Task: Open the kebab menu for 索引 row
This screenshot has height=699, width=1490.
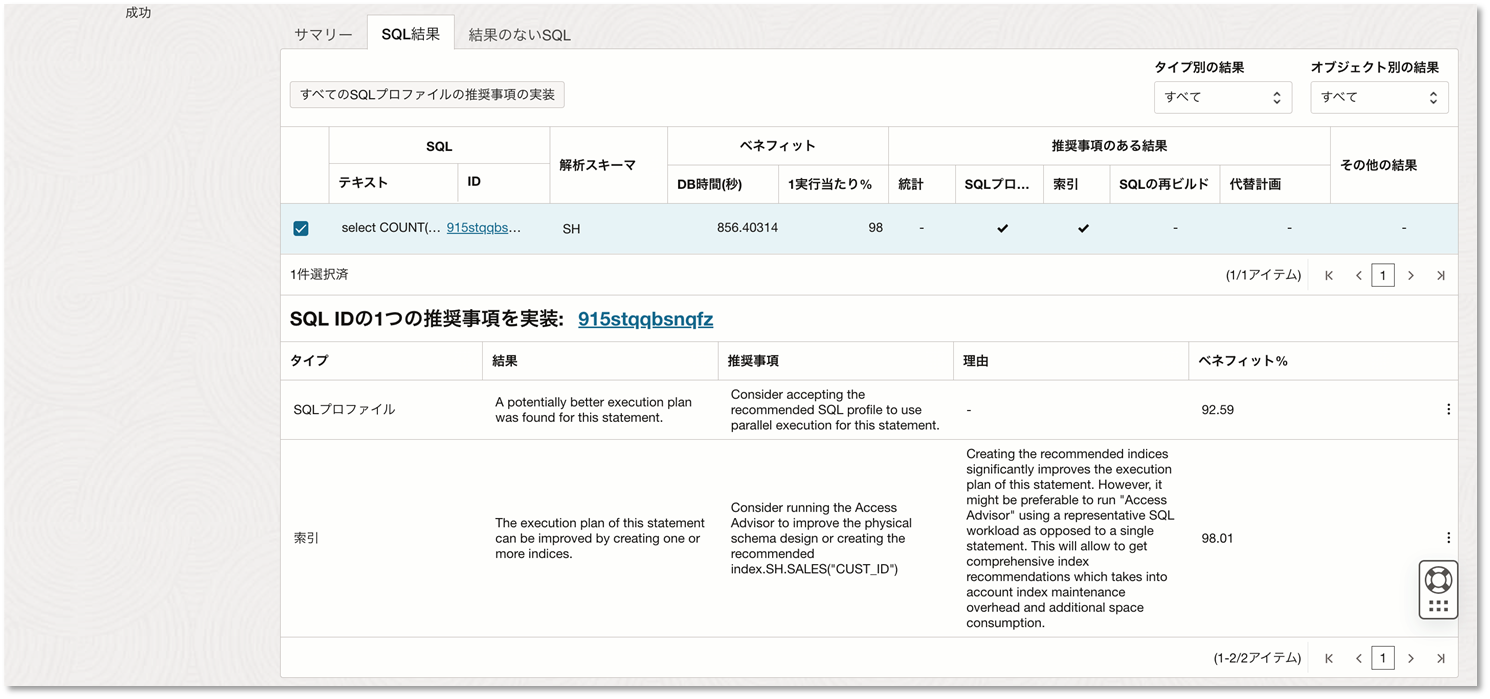Action: click(1448, 538)
